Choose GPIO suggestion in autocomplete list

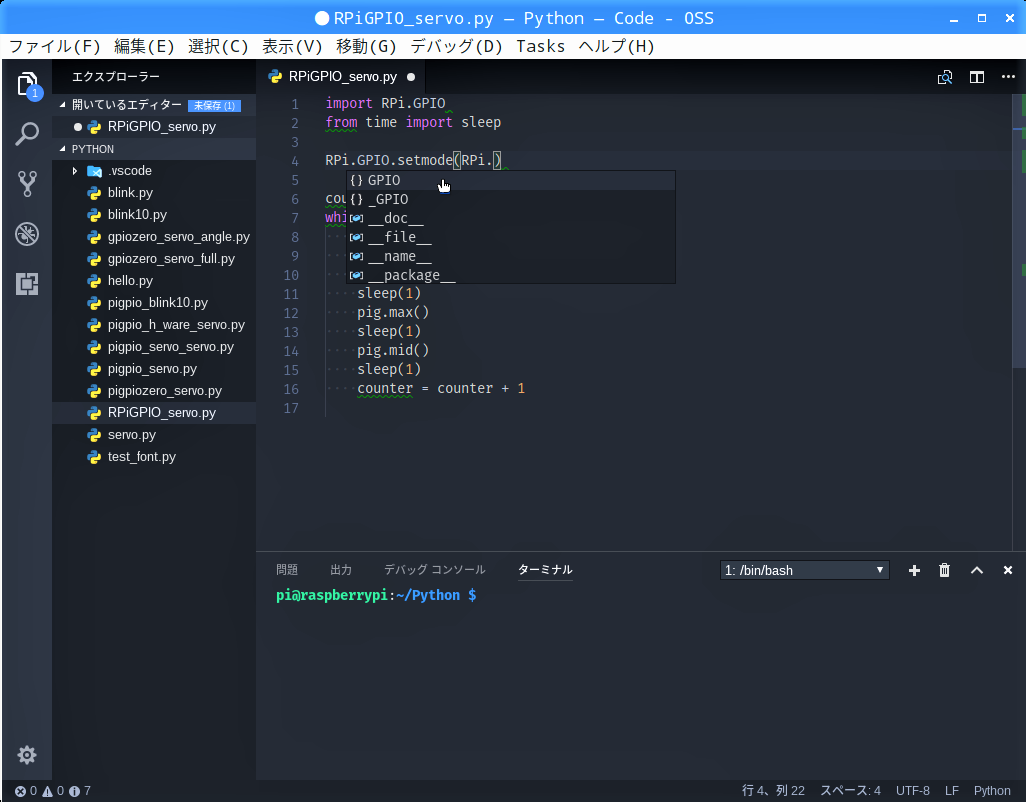(510, 180)
